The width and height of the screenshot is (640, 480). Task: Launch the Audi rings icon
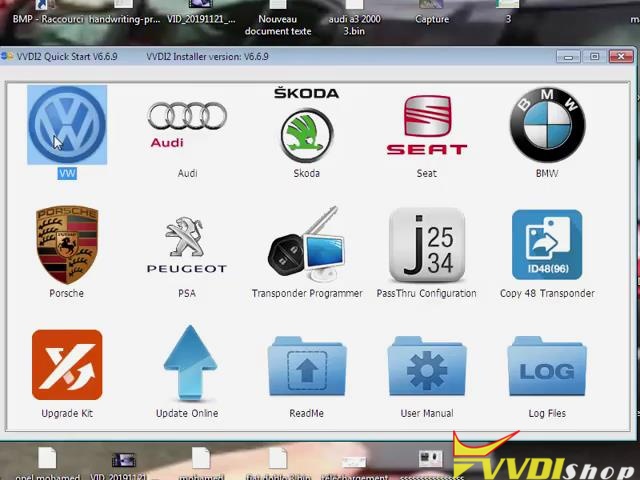pos(187,124)
